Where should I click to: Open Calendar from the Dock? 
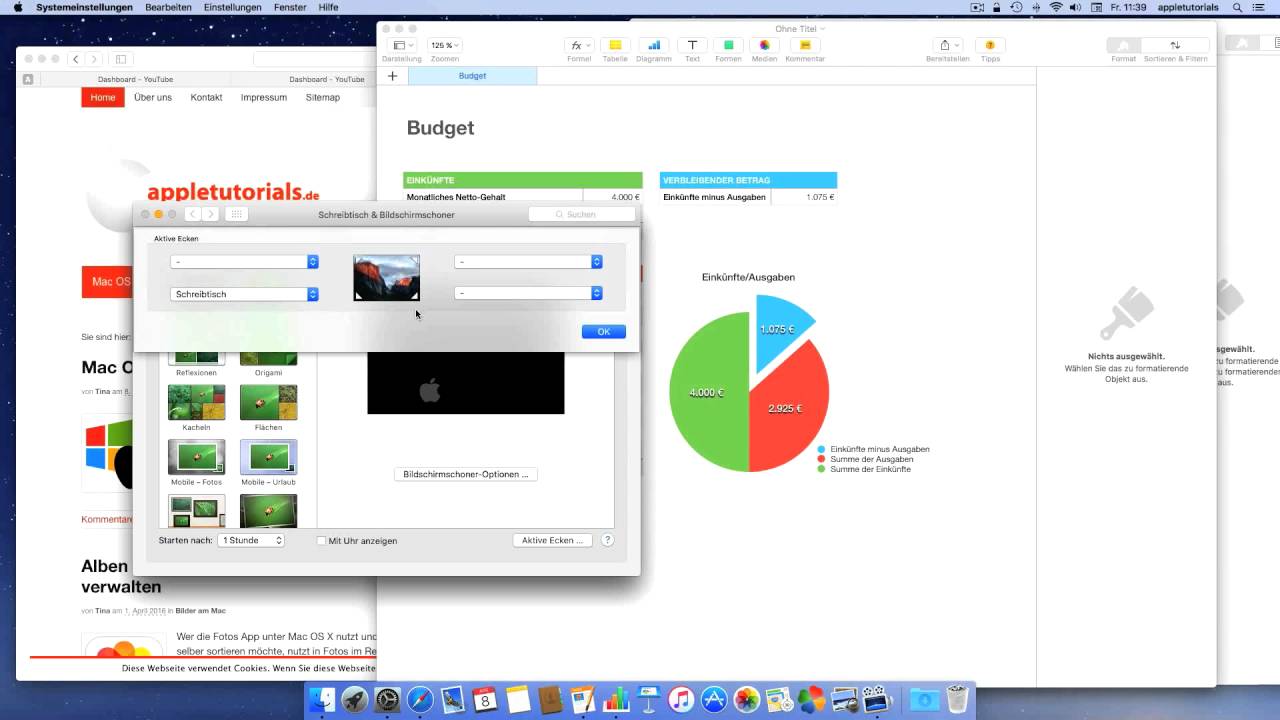(485, 699)
